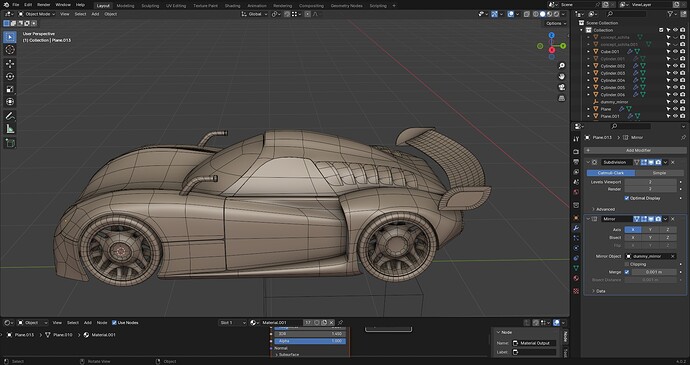Remove the Subdivision modifier with its X
Image resolution: width=690 pixels, height=365 pixels.
(672, 162)
